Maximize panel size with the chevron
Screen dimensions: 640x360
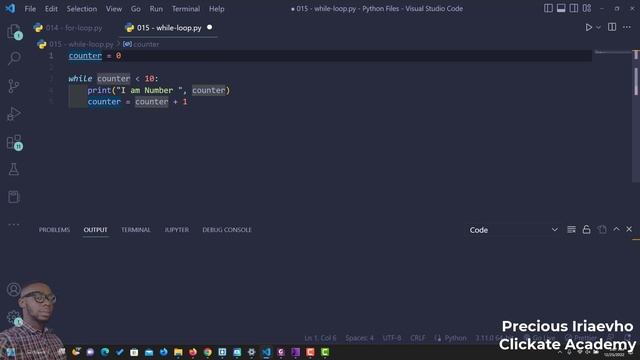coord(616,229)
